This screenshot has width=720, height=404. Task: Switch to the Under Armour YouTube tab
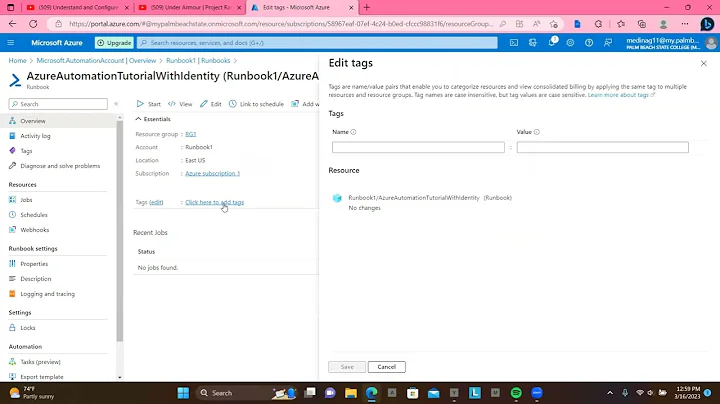click(190, 7)
